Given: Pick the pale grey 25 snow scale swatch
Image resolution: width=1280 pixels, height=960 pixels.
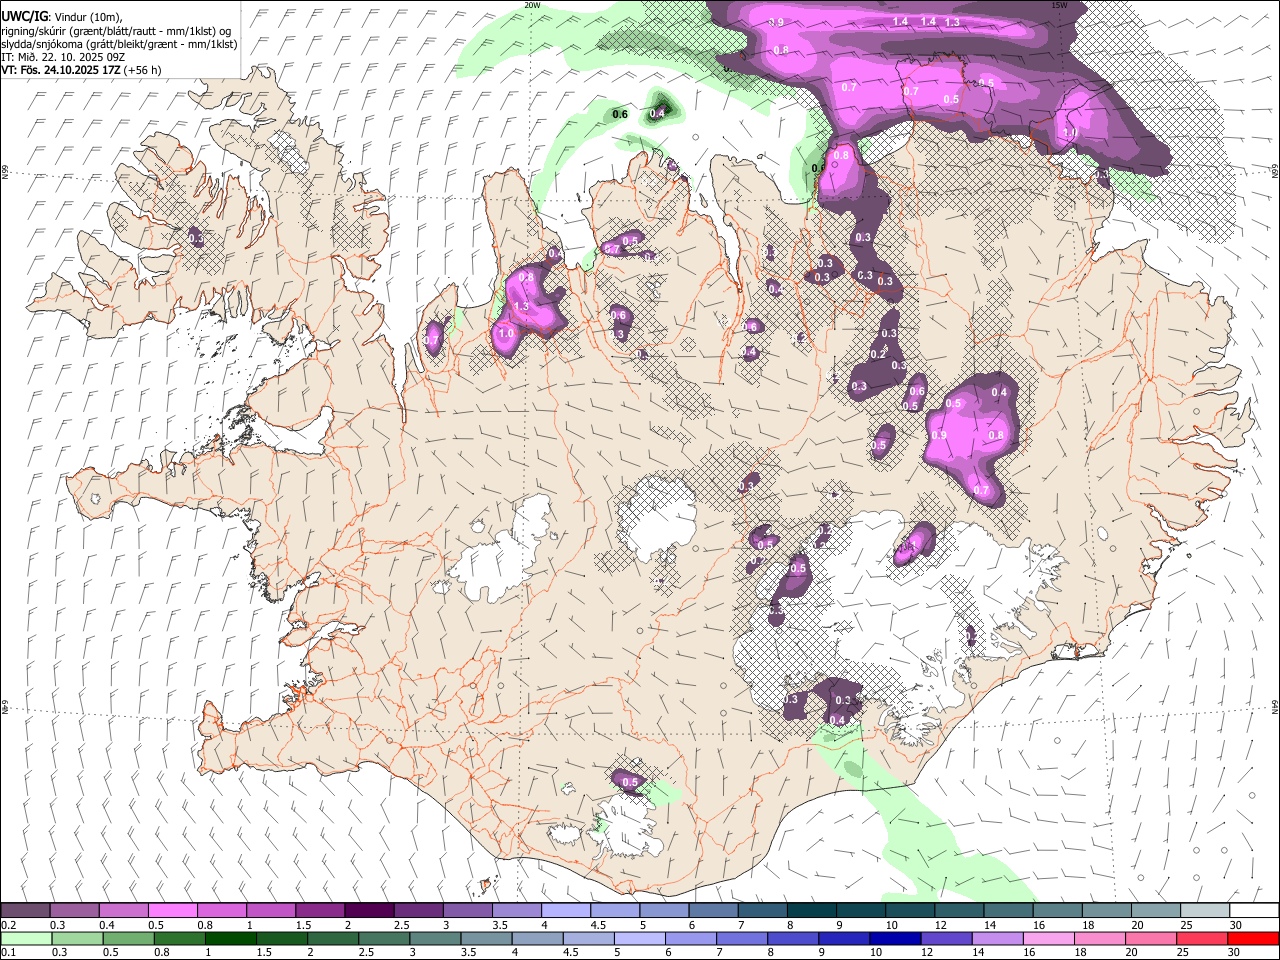Looking at the screenshot, I should coord(1204,911).
